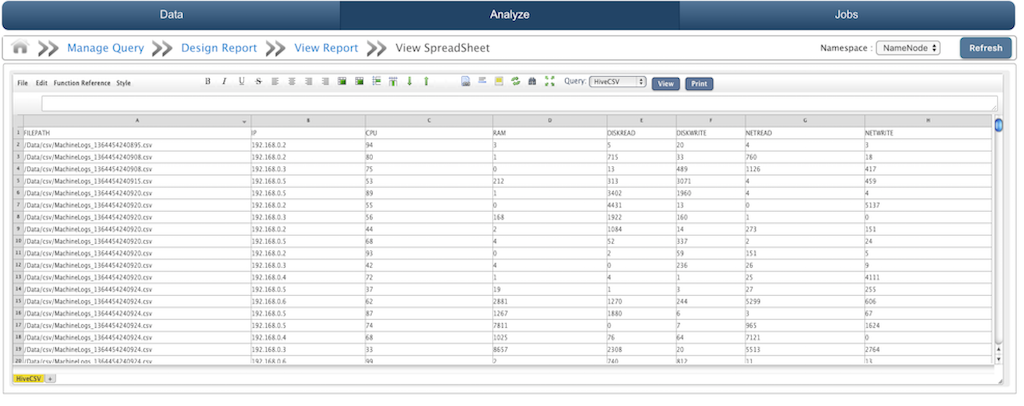Click the scrollbar down arrow
This screenshot has height=406, width=1024.
tap(999, 359)
